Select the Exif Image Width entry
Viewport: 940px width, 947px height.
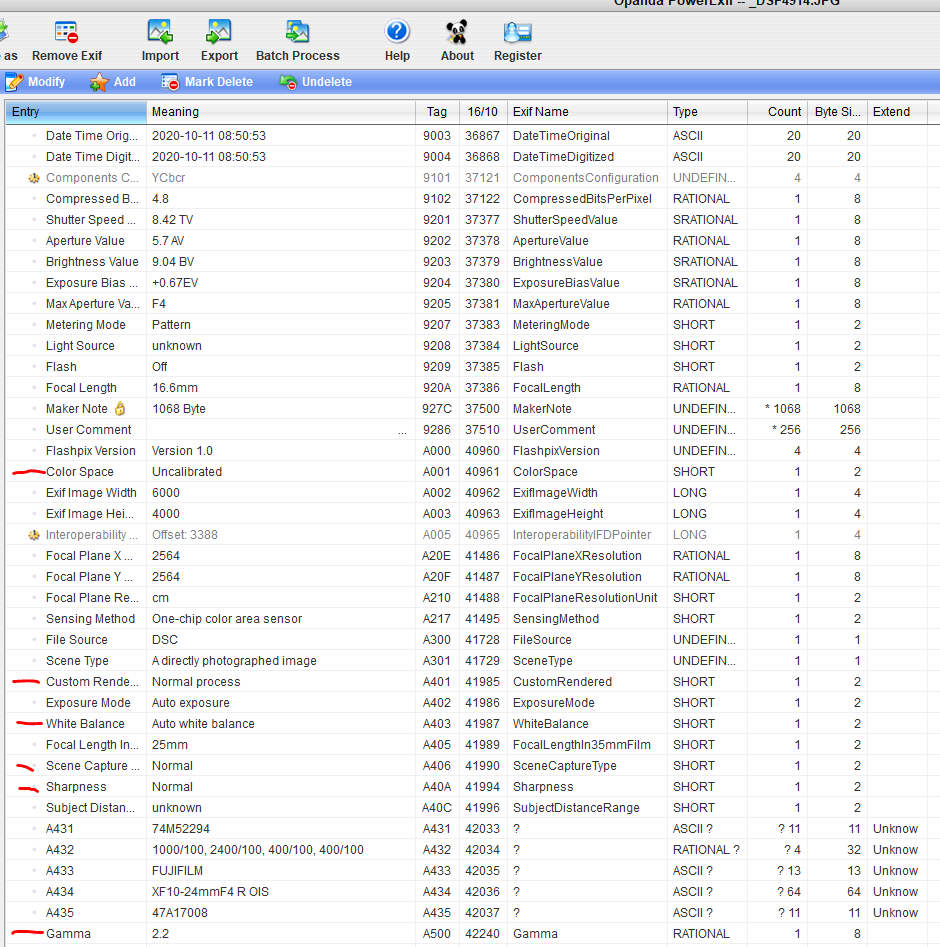click(x=91, y=493)
